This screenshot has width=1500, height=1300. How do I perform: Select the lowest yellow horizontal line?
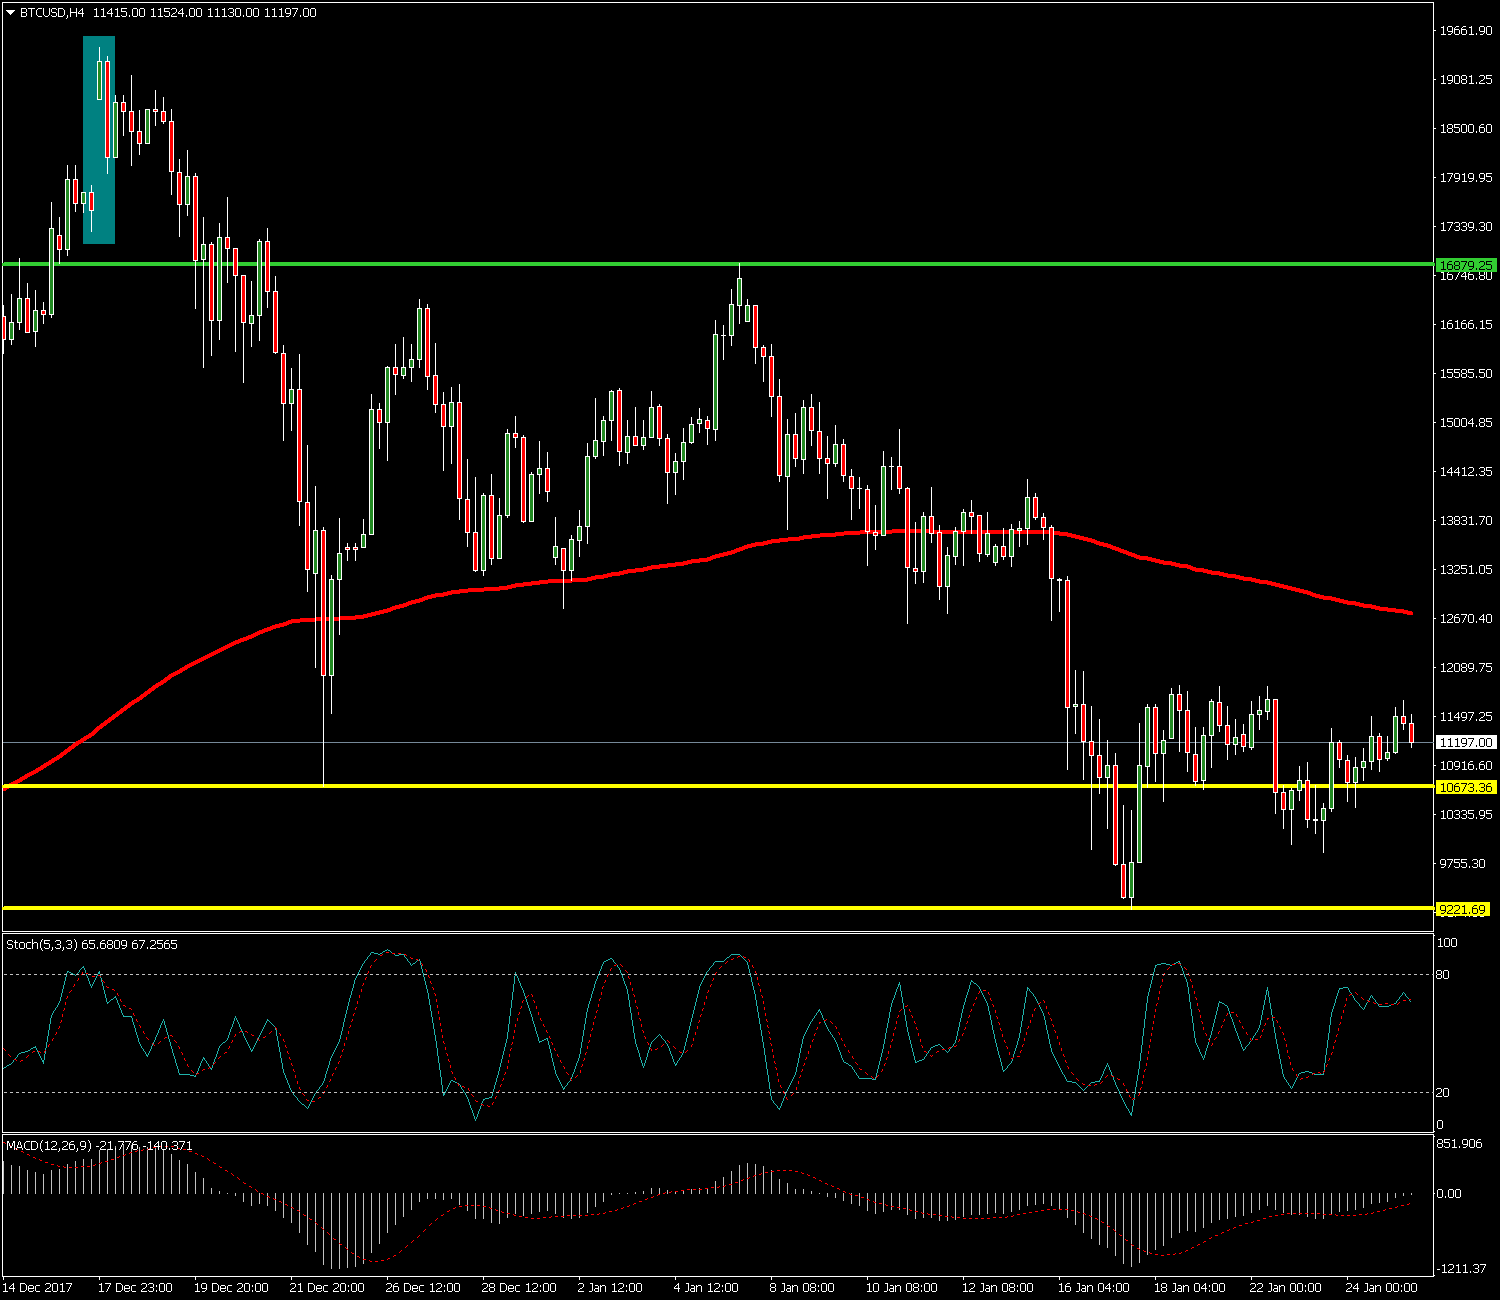tap(600, 908)
